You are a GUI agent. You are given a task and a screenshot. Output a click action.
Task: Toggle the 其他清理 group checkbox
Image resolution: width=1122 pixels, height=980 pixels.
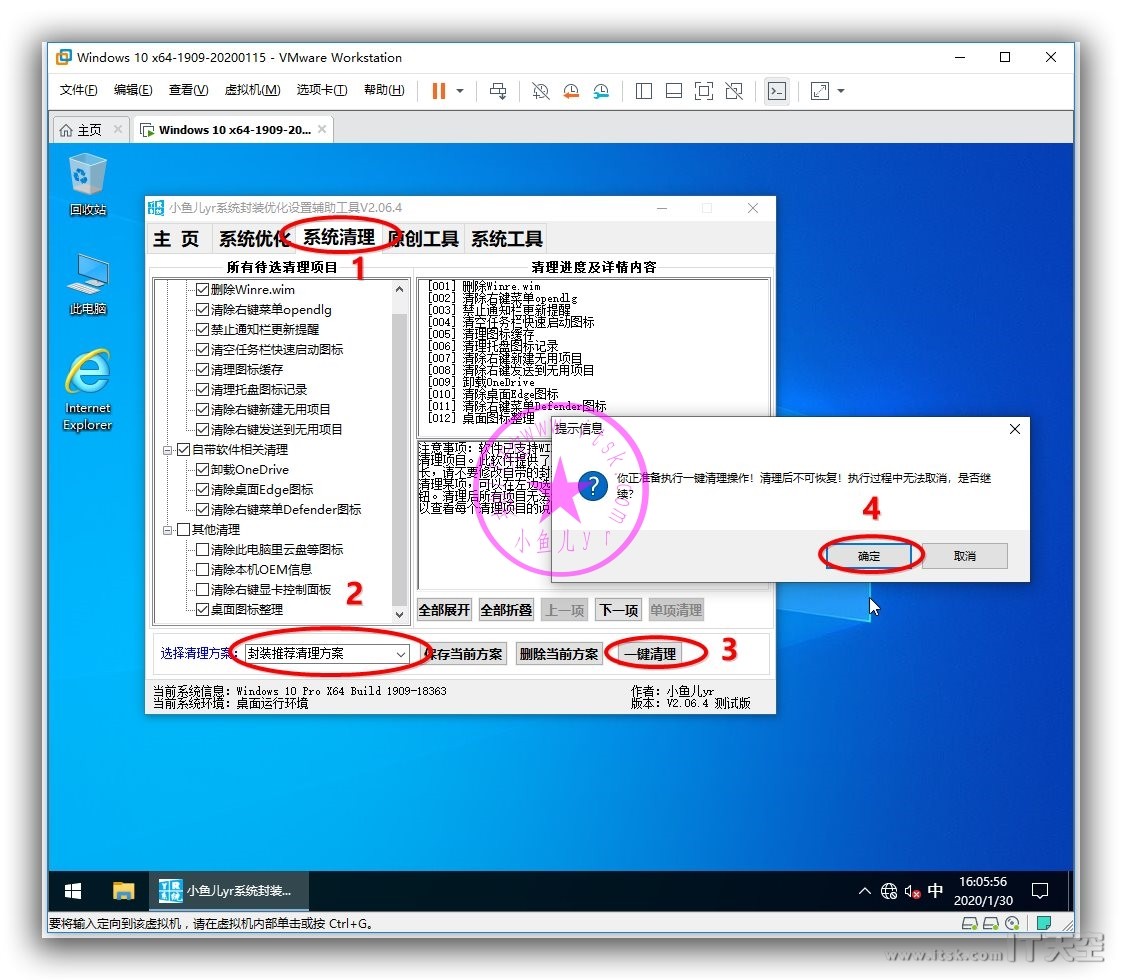183,530
